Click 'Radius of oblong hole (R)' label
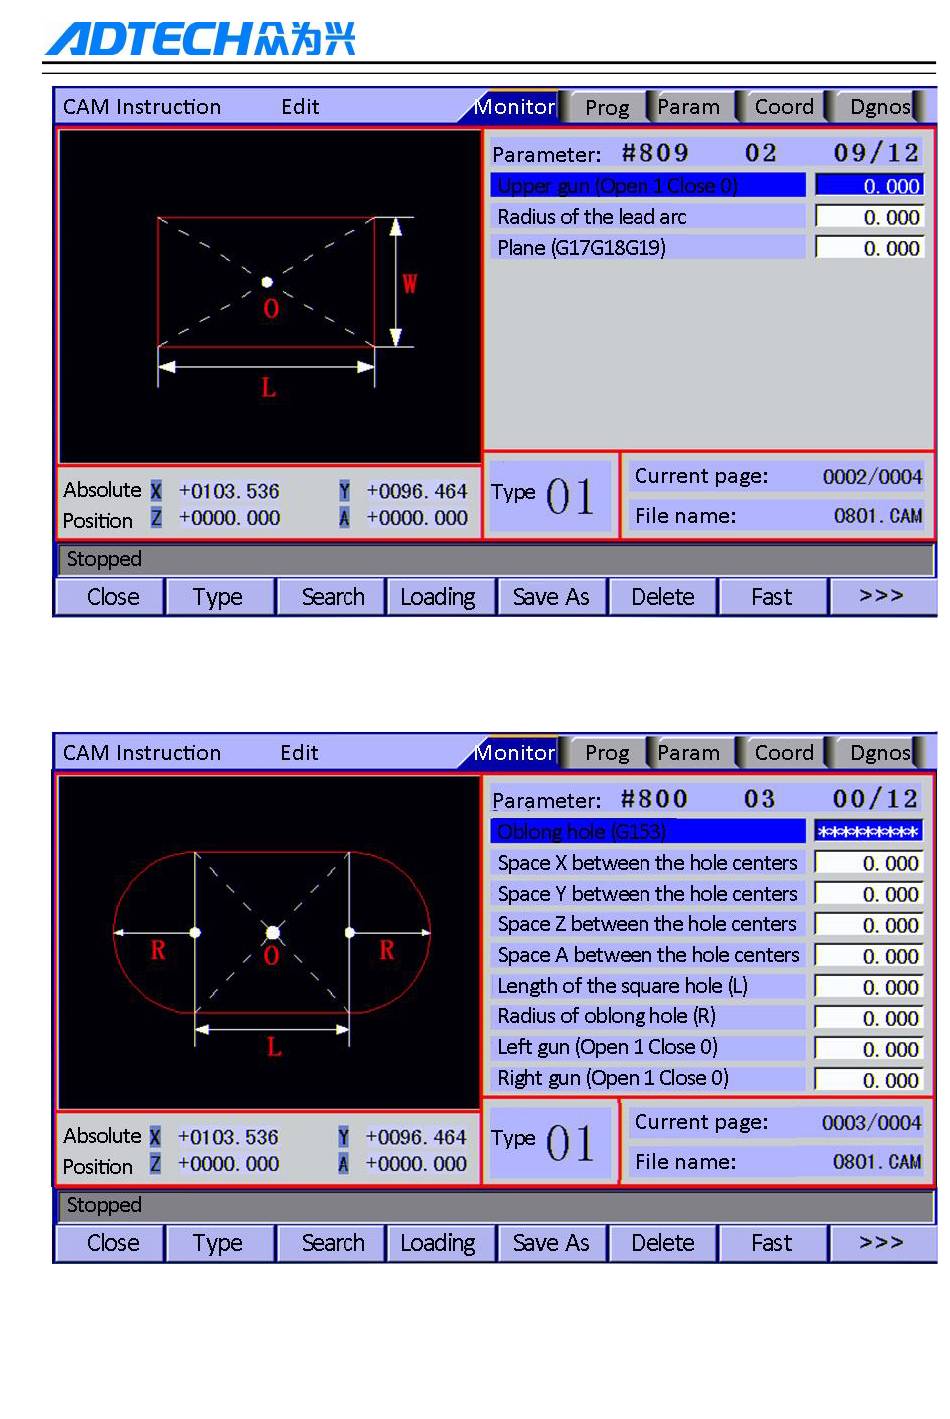This screenshot has width=950, height=1419. point(648,1017)
